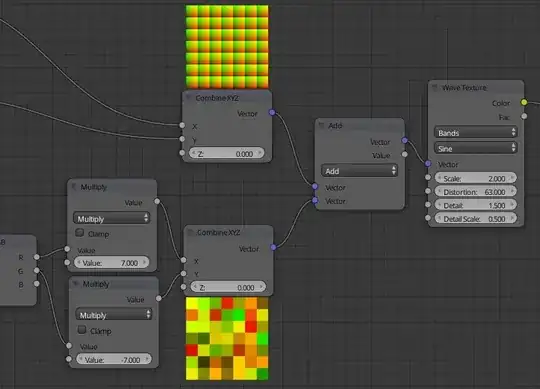Click Value 7.000 input socket of upper Multiply
The height and width of the screenshot is (389, 540).
pos(67,262)
